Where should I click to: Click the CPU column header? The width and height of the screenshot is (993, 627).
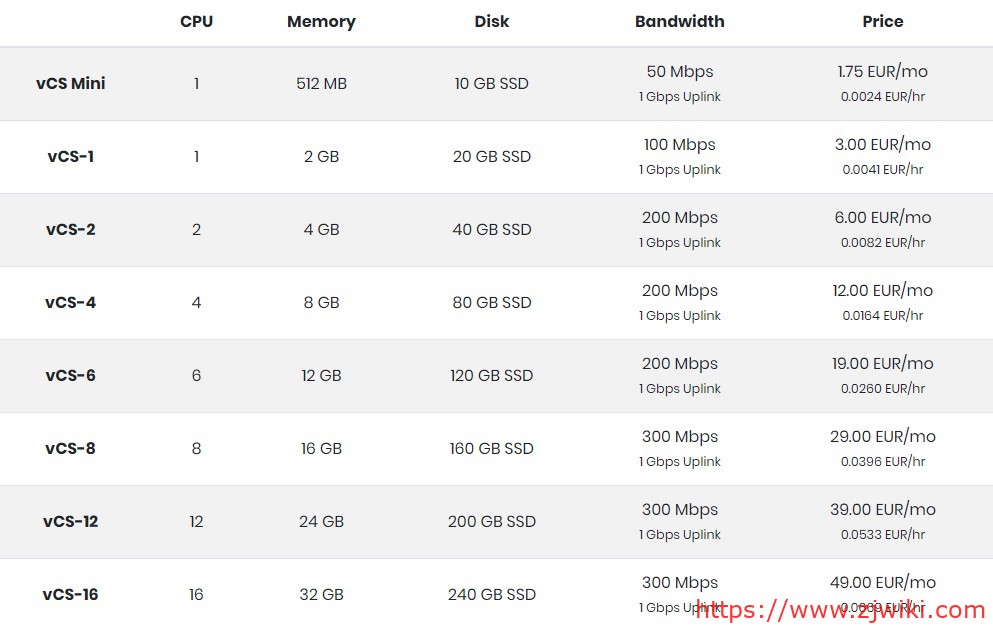pos(196,22)
